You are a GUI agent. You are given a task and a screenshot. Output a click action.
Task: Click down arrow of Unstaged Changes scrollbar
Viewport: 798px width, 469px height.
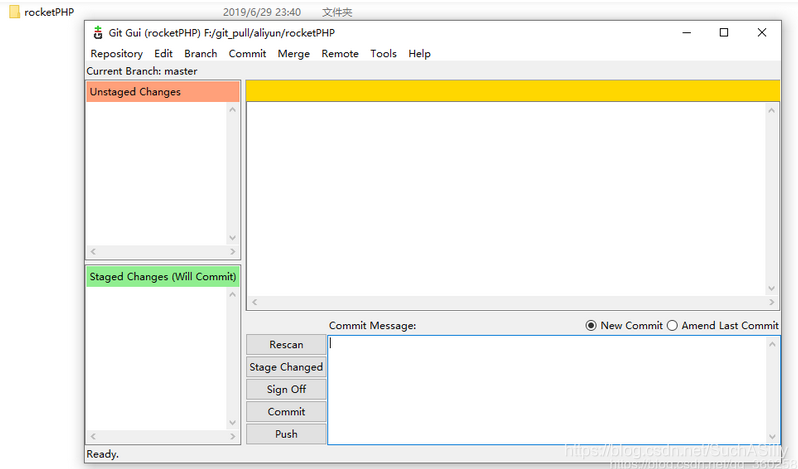click(233, 238)
